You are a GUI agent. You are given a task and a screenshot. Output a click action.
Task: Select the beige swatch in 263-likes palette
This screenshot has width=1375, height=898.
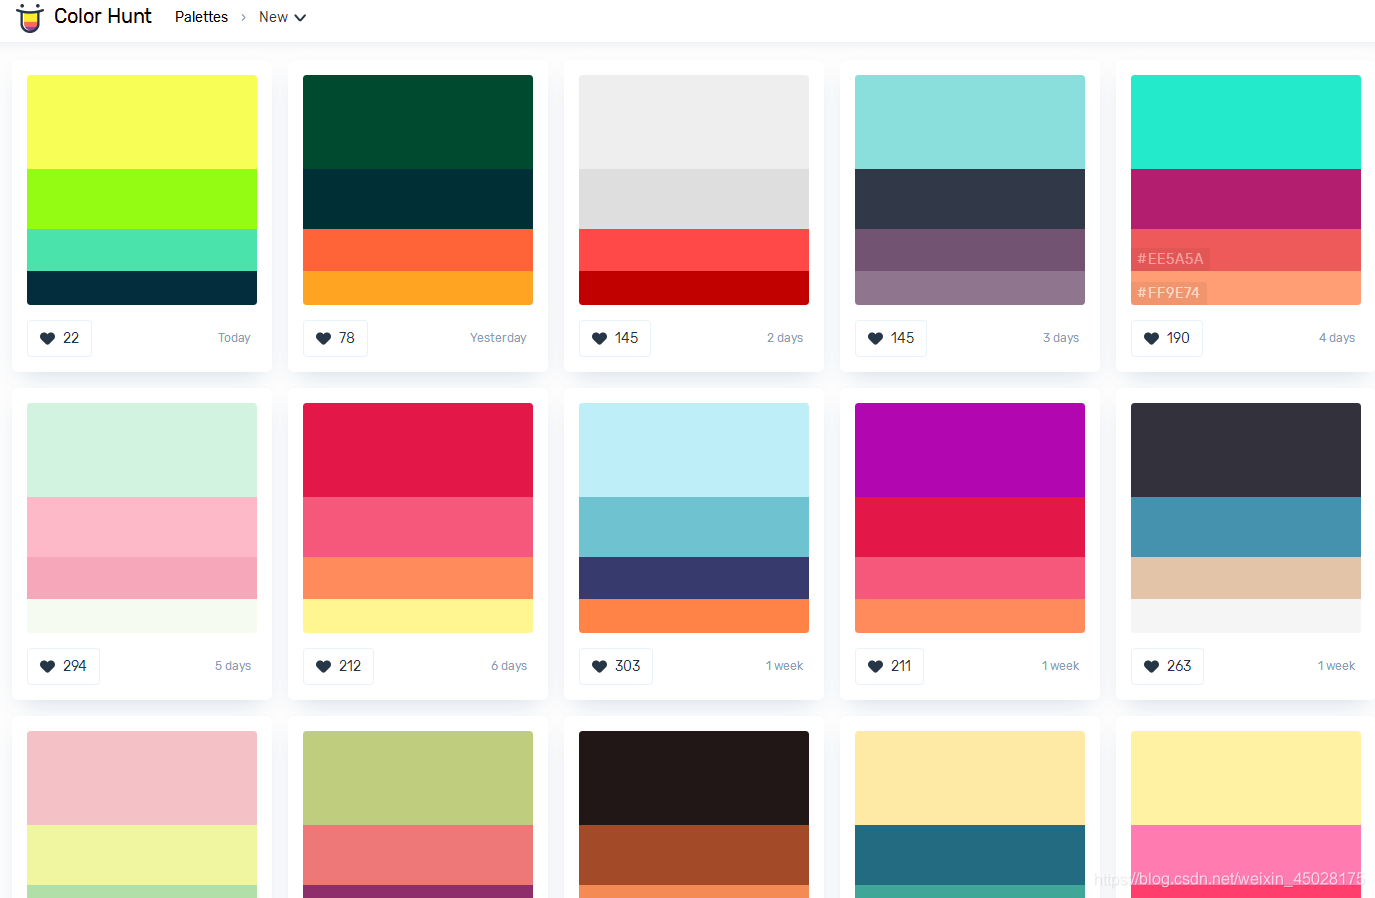point(1246,578)
